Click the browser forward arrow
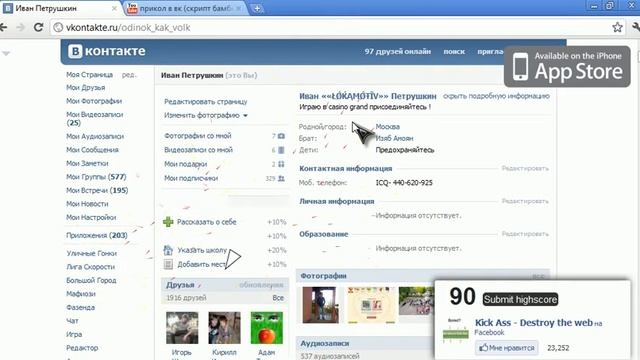The image size is (640, 360). pyautogui.click(x=20, y=27)
